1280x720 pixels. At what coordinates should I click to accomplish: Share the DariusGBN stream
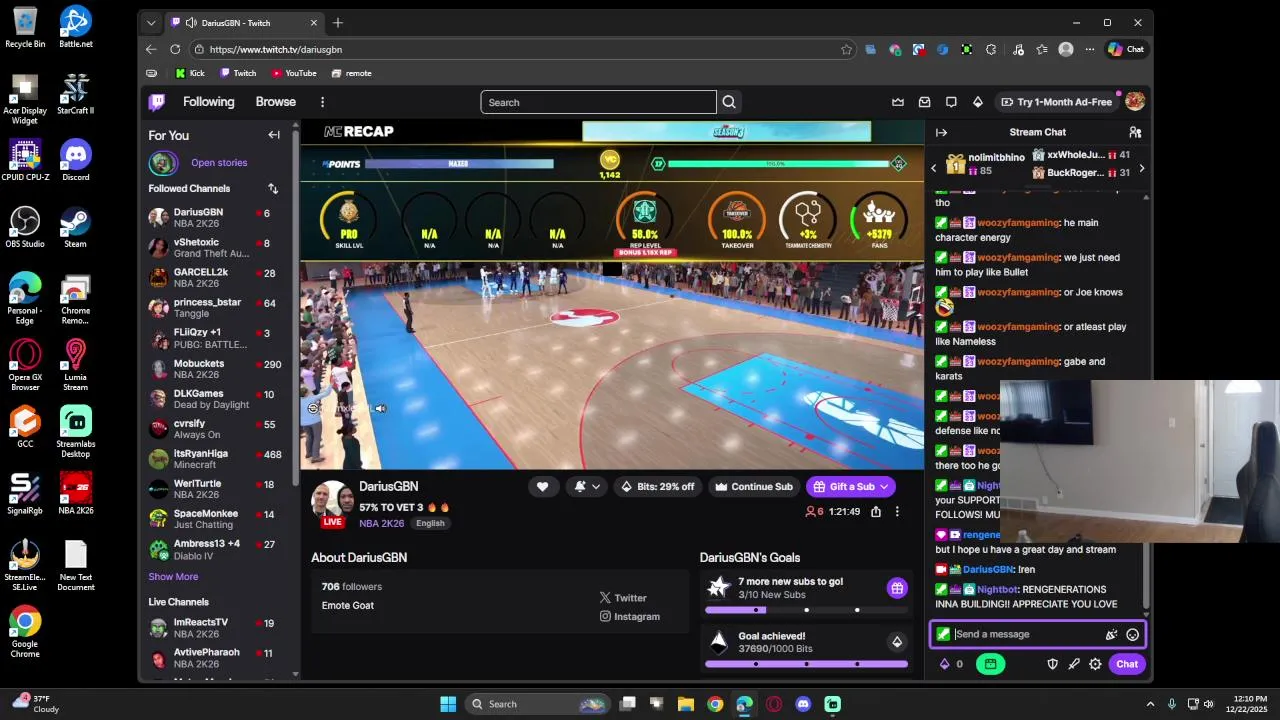876,511
